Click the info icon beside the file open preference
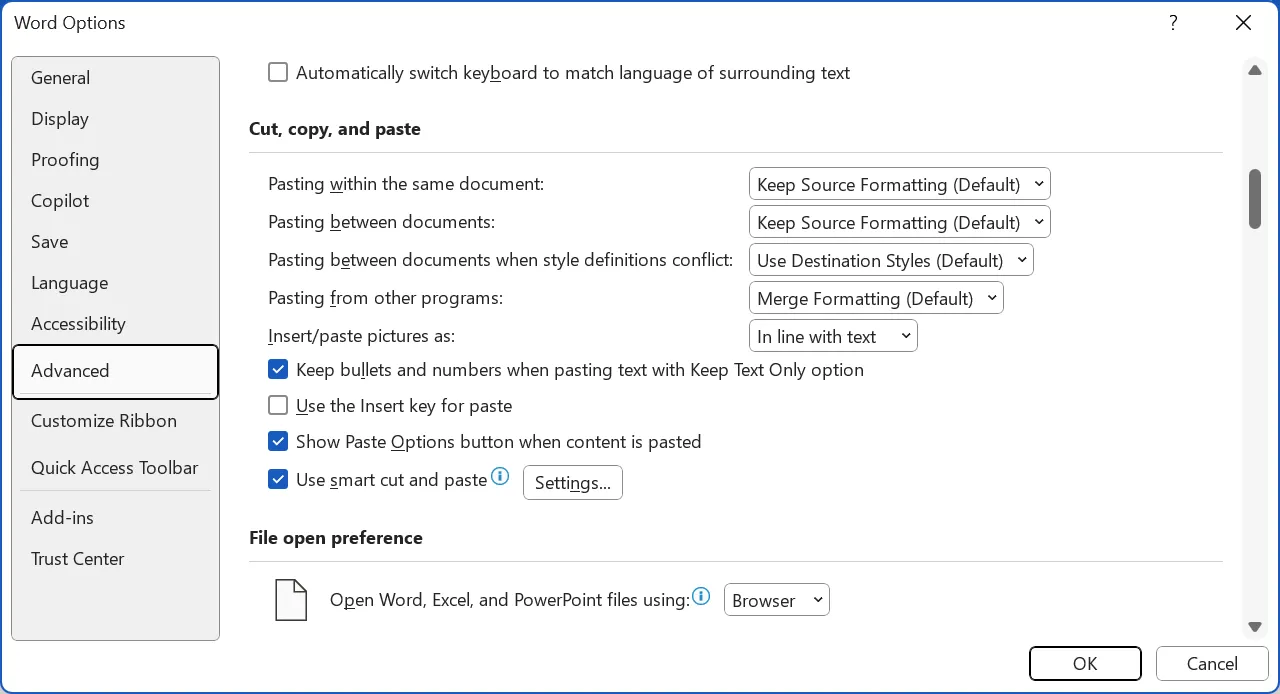 pyautogui.click(x=701, y=596)
